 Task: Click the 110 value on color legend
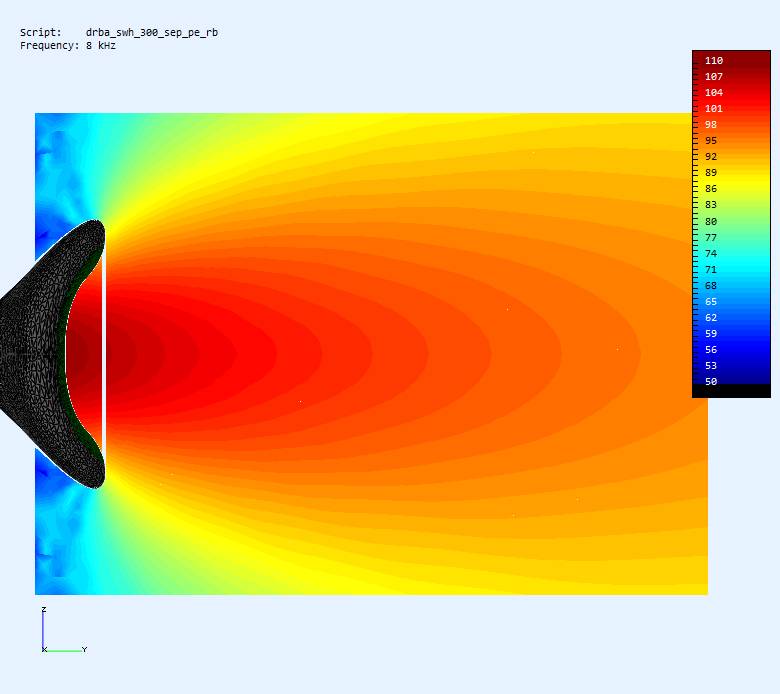pos(714,60)
